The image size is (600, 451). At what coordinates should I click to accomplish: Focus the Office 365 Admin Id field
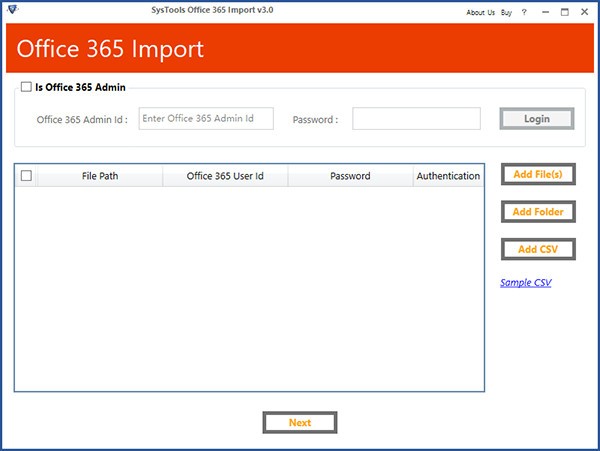pyautogui.click(x=206, y=119)
